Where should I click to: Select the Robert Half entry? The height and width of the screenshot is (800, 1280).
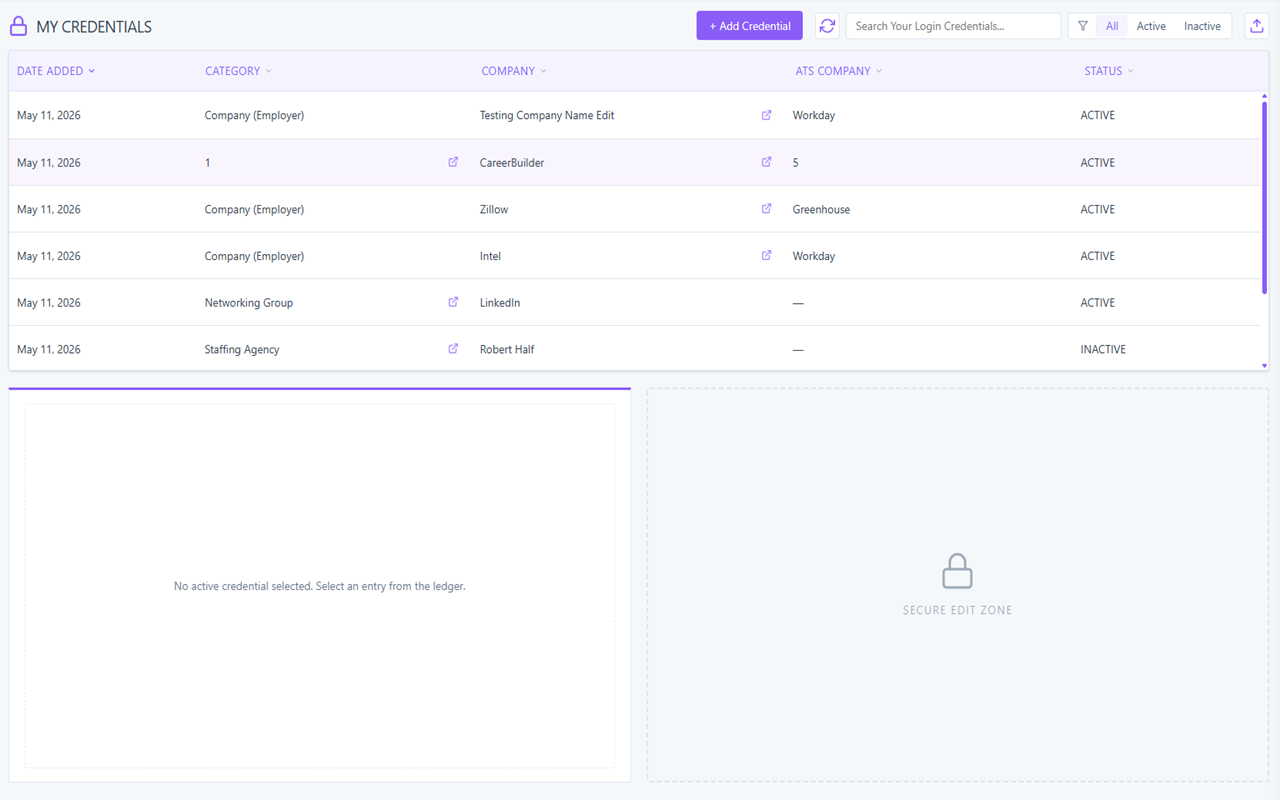point(635,349)
